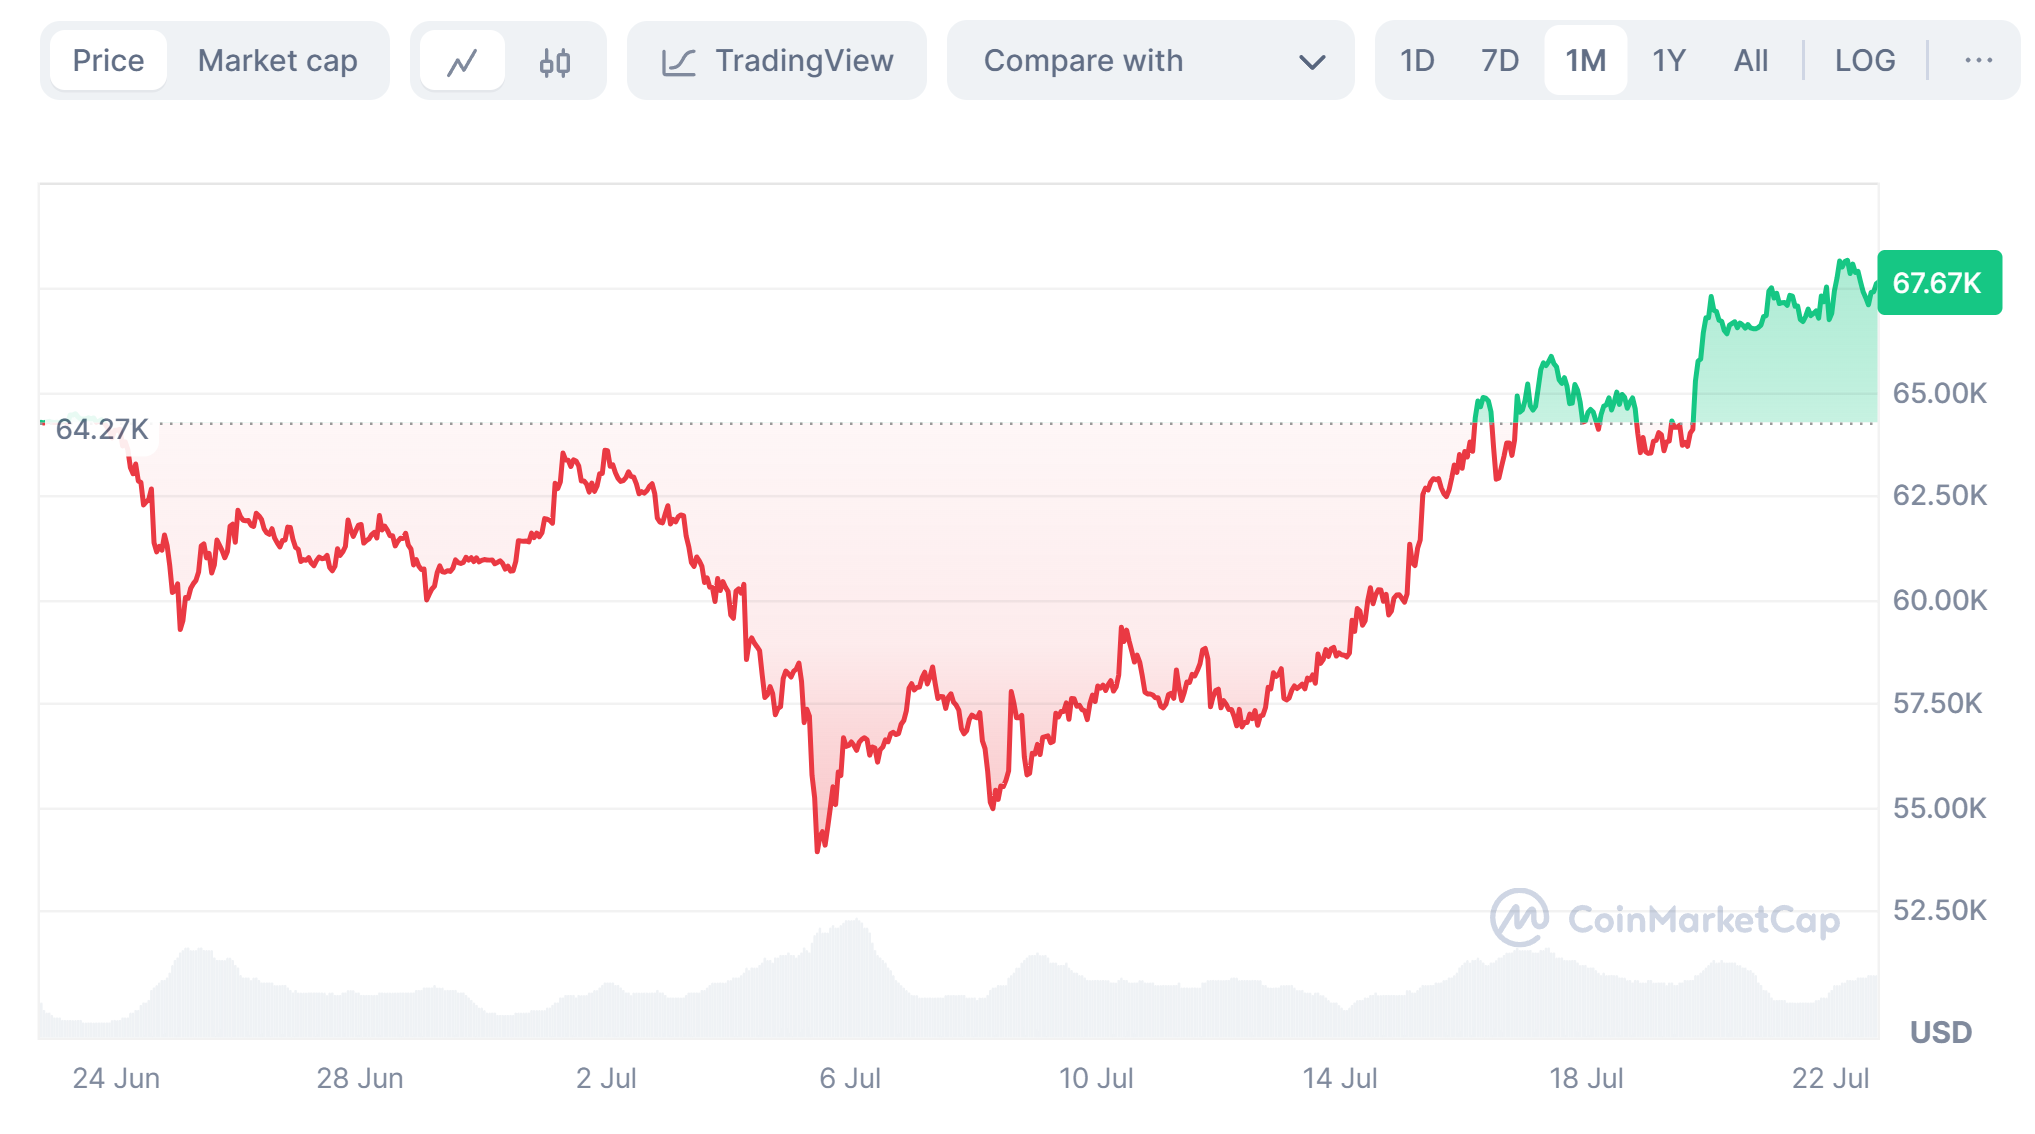The height and width of the screenshot is (1134, 2035).
Task: Click the TradingView chart icon
Action: (679, 60)
